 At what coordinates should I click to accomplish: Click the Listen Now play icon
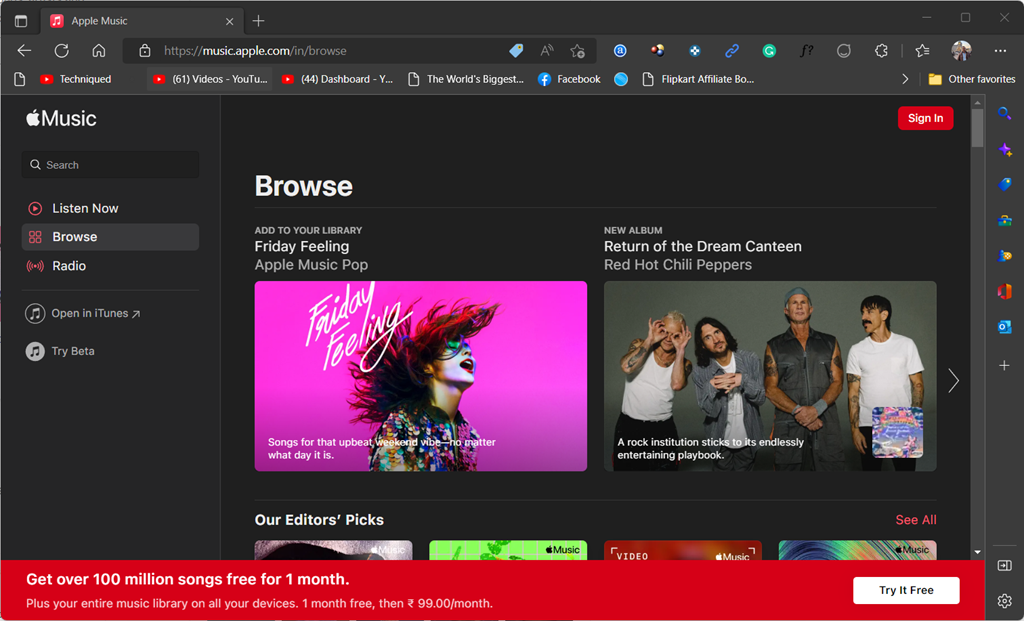(35, 208)
